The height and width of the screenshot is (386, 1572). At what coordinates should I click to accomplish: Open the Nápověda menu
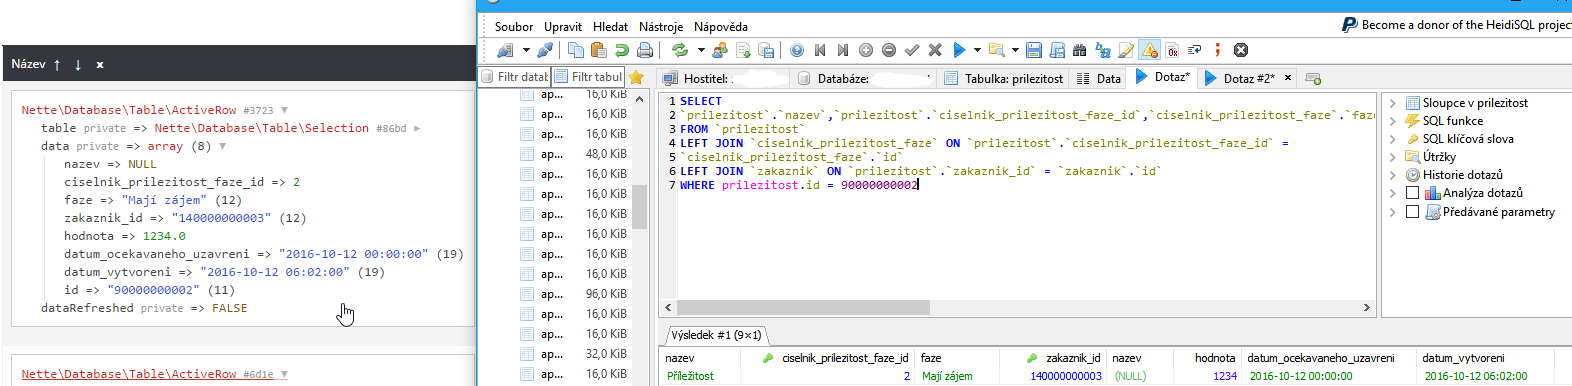tap(721, 27)
